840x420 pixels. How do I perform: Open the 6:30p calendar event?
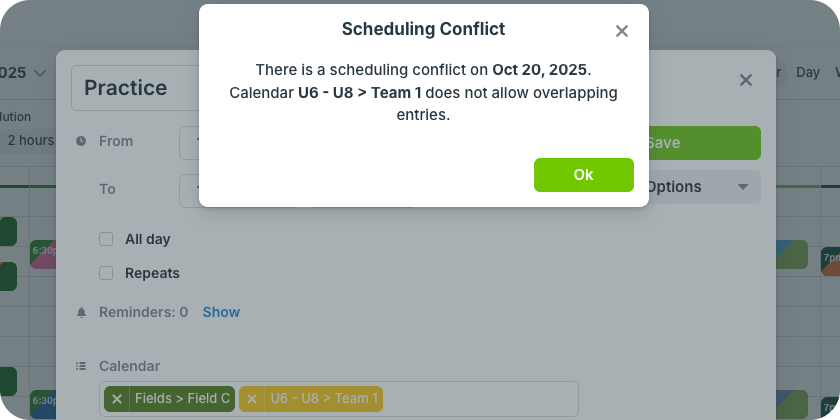pos(43,250)
